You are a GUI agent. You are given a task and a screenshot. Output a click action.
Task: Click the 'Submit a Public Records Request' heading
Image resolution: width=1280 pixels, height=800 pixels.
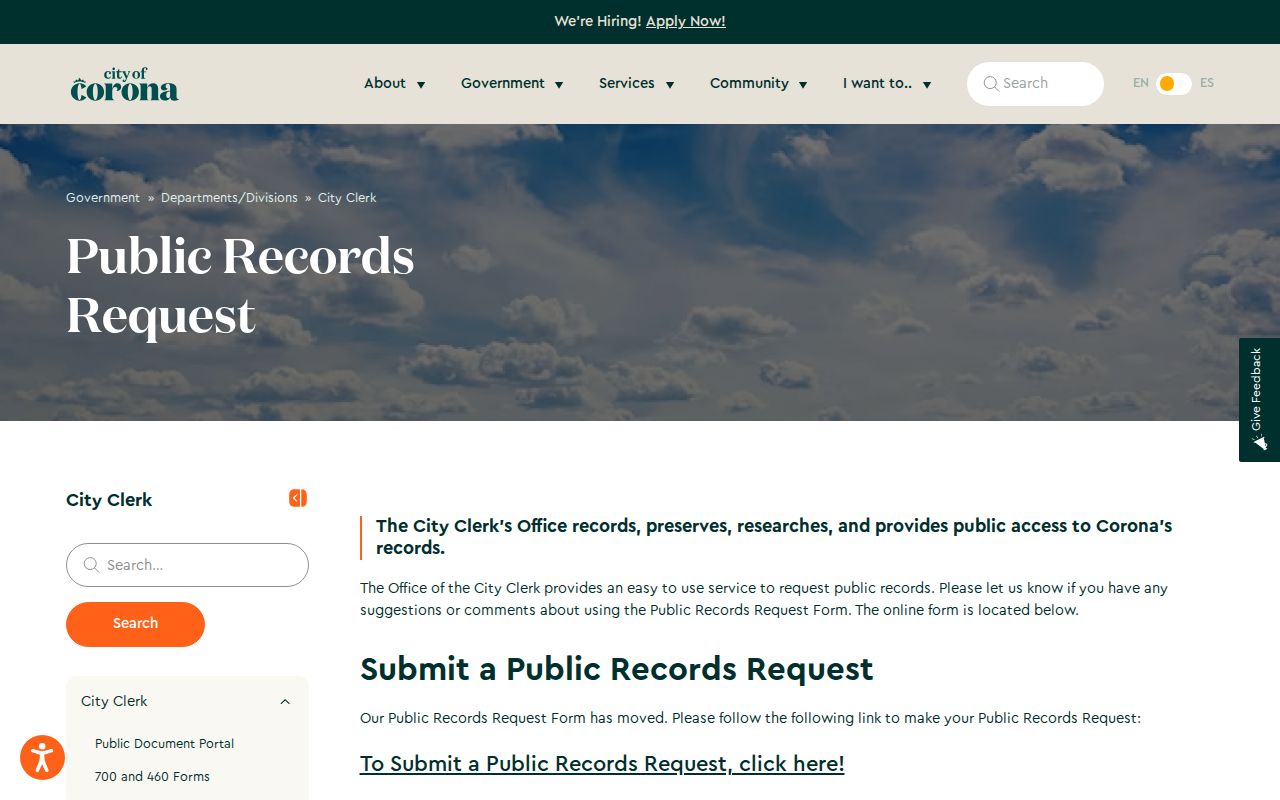617,669
